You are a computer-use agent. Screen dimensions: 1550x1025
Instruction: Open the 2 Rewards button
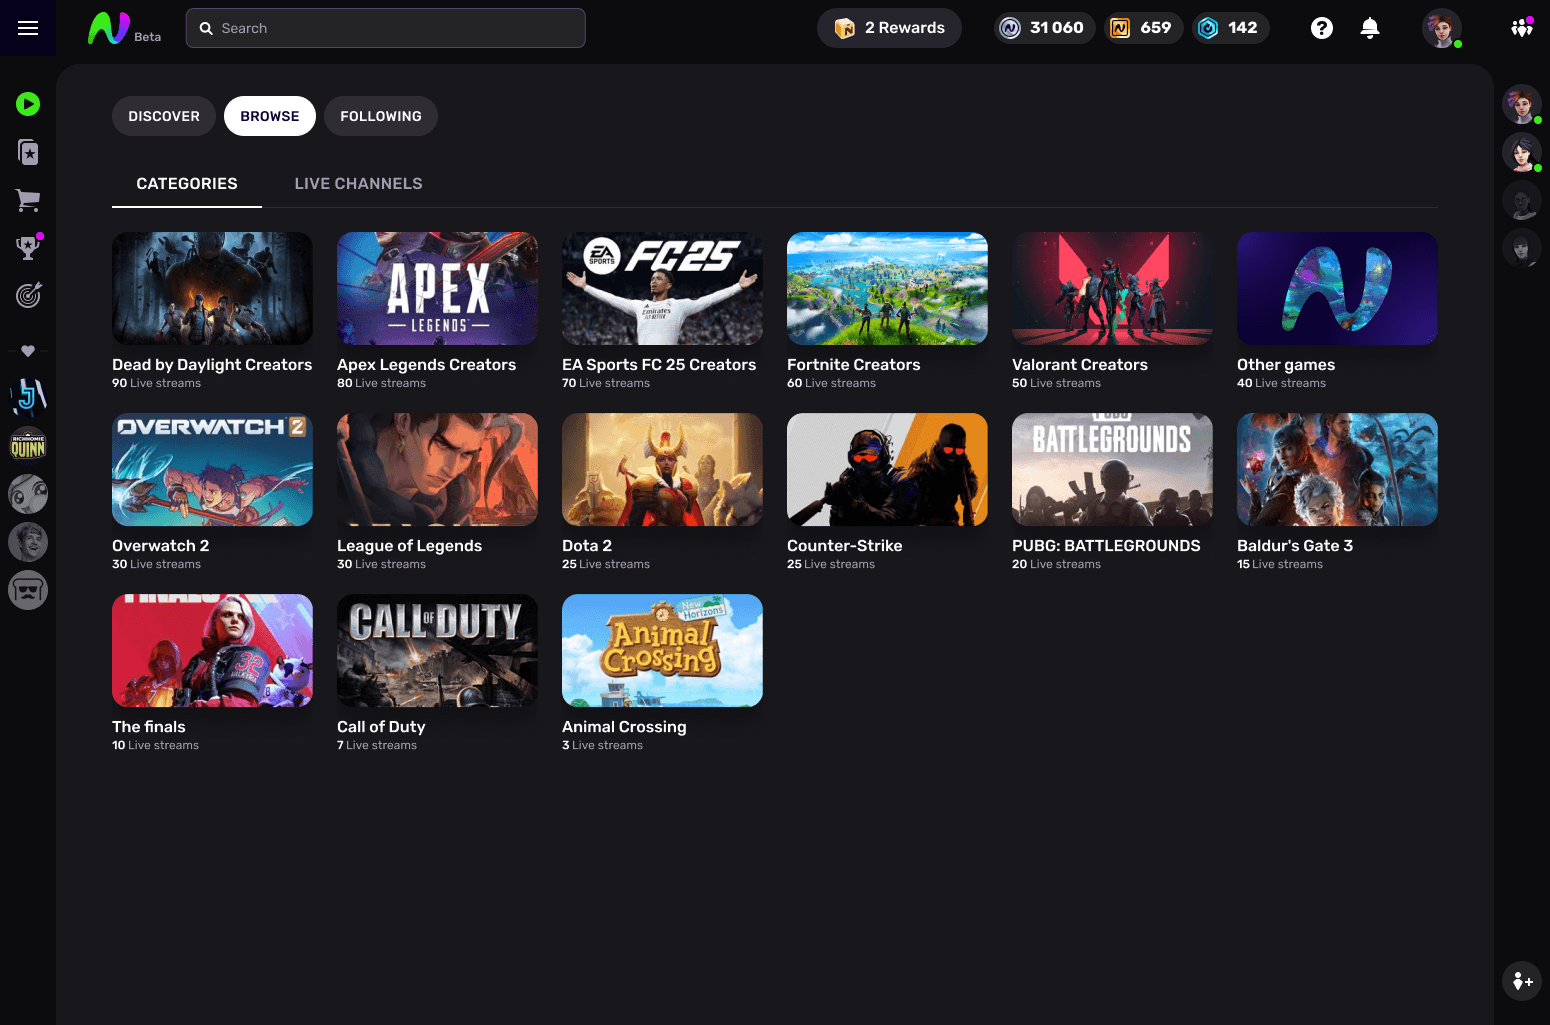pyautogui.click(x=889, y=28)
